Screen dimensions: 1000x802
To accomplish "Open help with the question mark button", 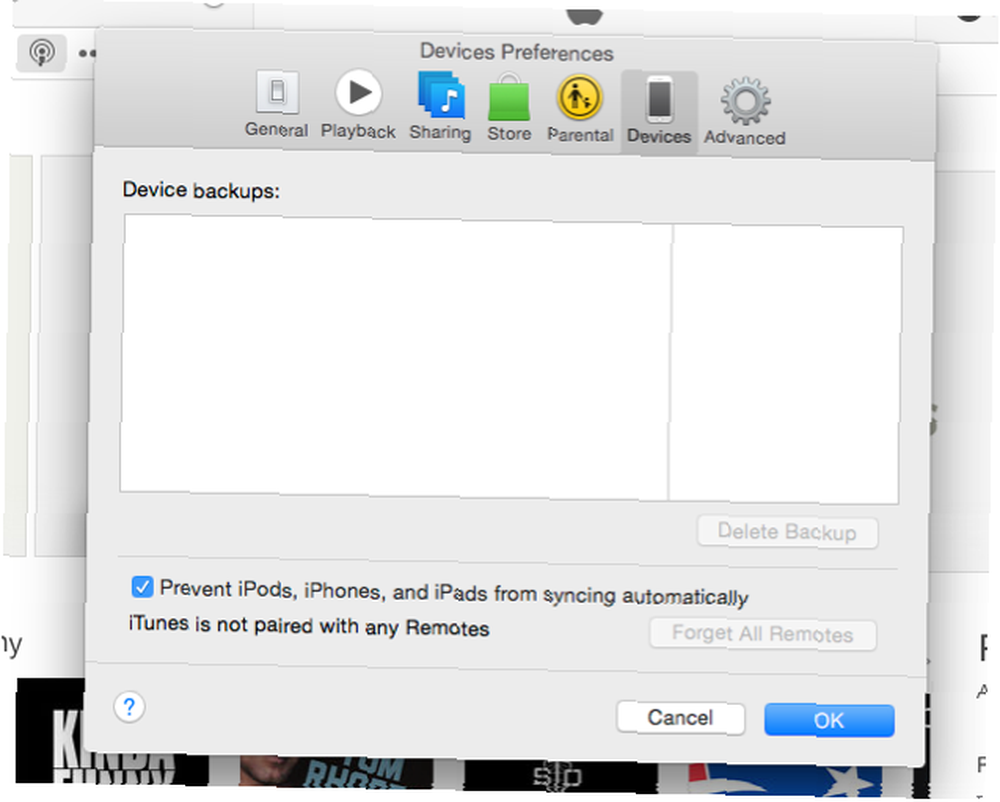I will [129, 706].
